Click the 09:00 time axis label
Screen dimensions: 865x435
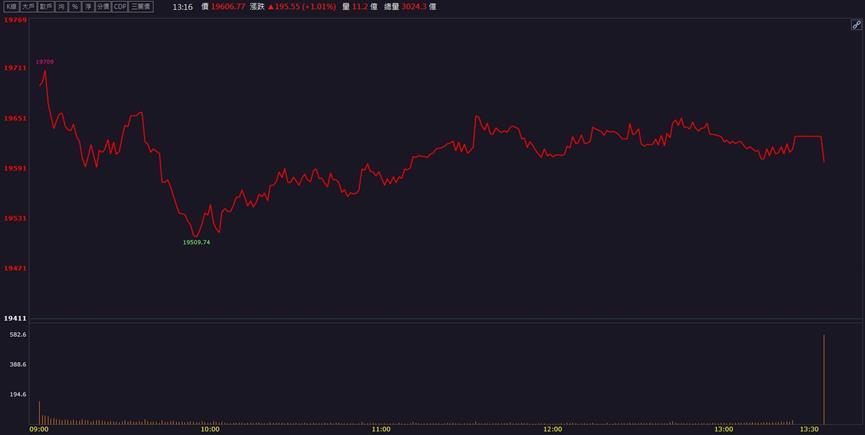tap(39, 429)
